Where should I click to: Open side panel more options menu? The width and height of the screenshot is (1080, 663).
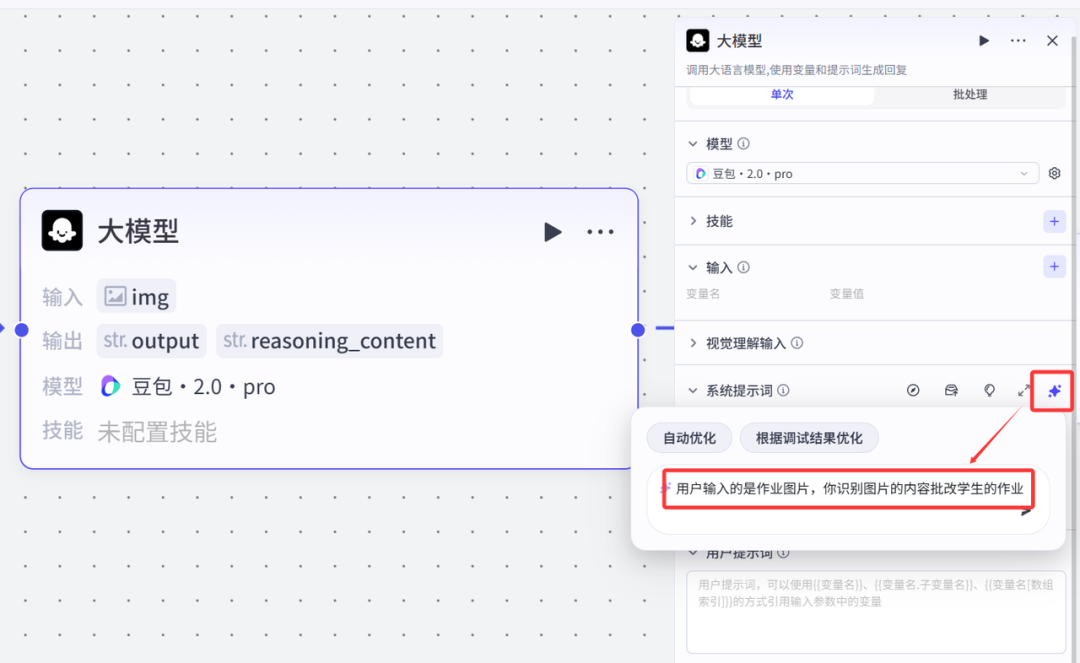tap(1018, 41)
